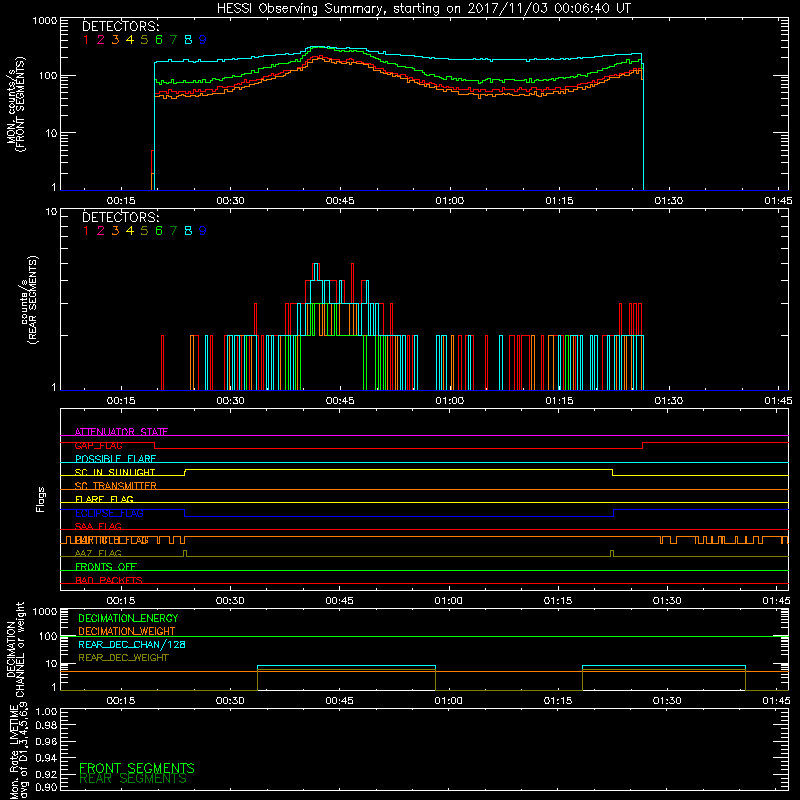Click the 1000 y-axis label on front segments plot
This screenshot has height=800, width=800.
point(44,21)
